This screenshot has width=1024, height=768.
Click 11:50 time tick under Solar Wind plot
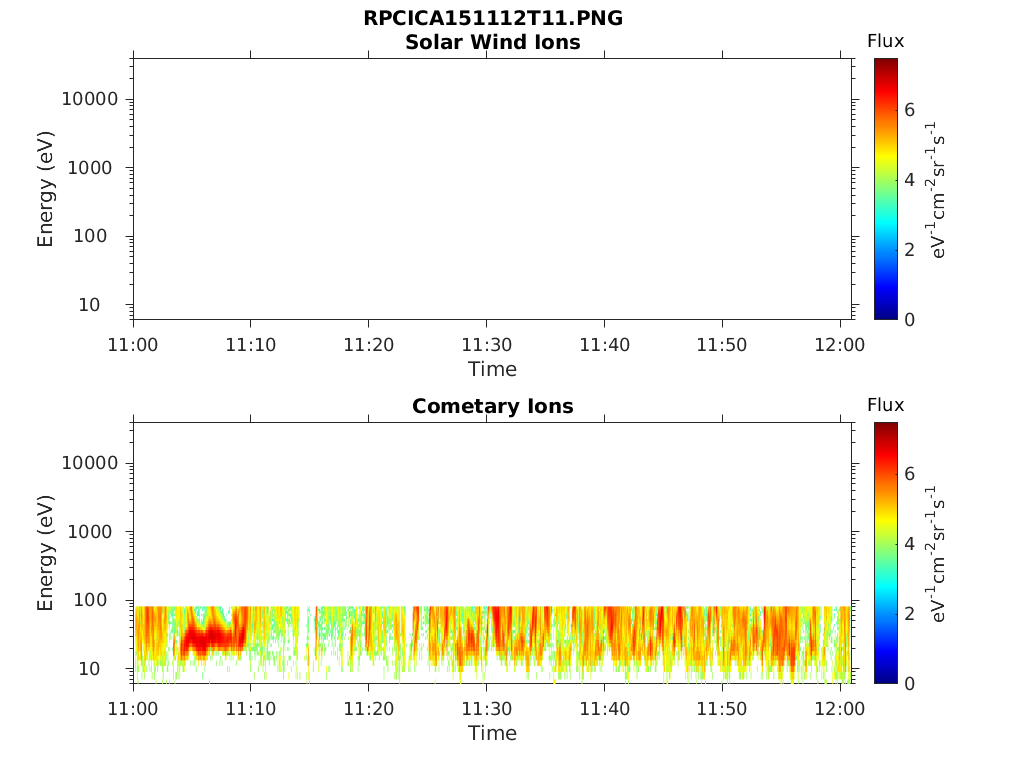(x=722, y=345)
